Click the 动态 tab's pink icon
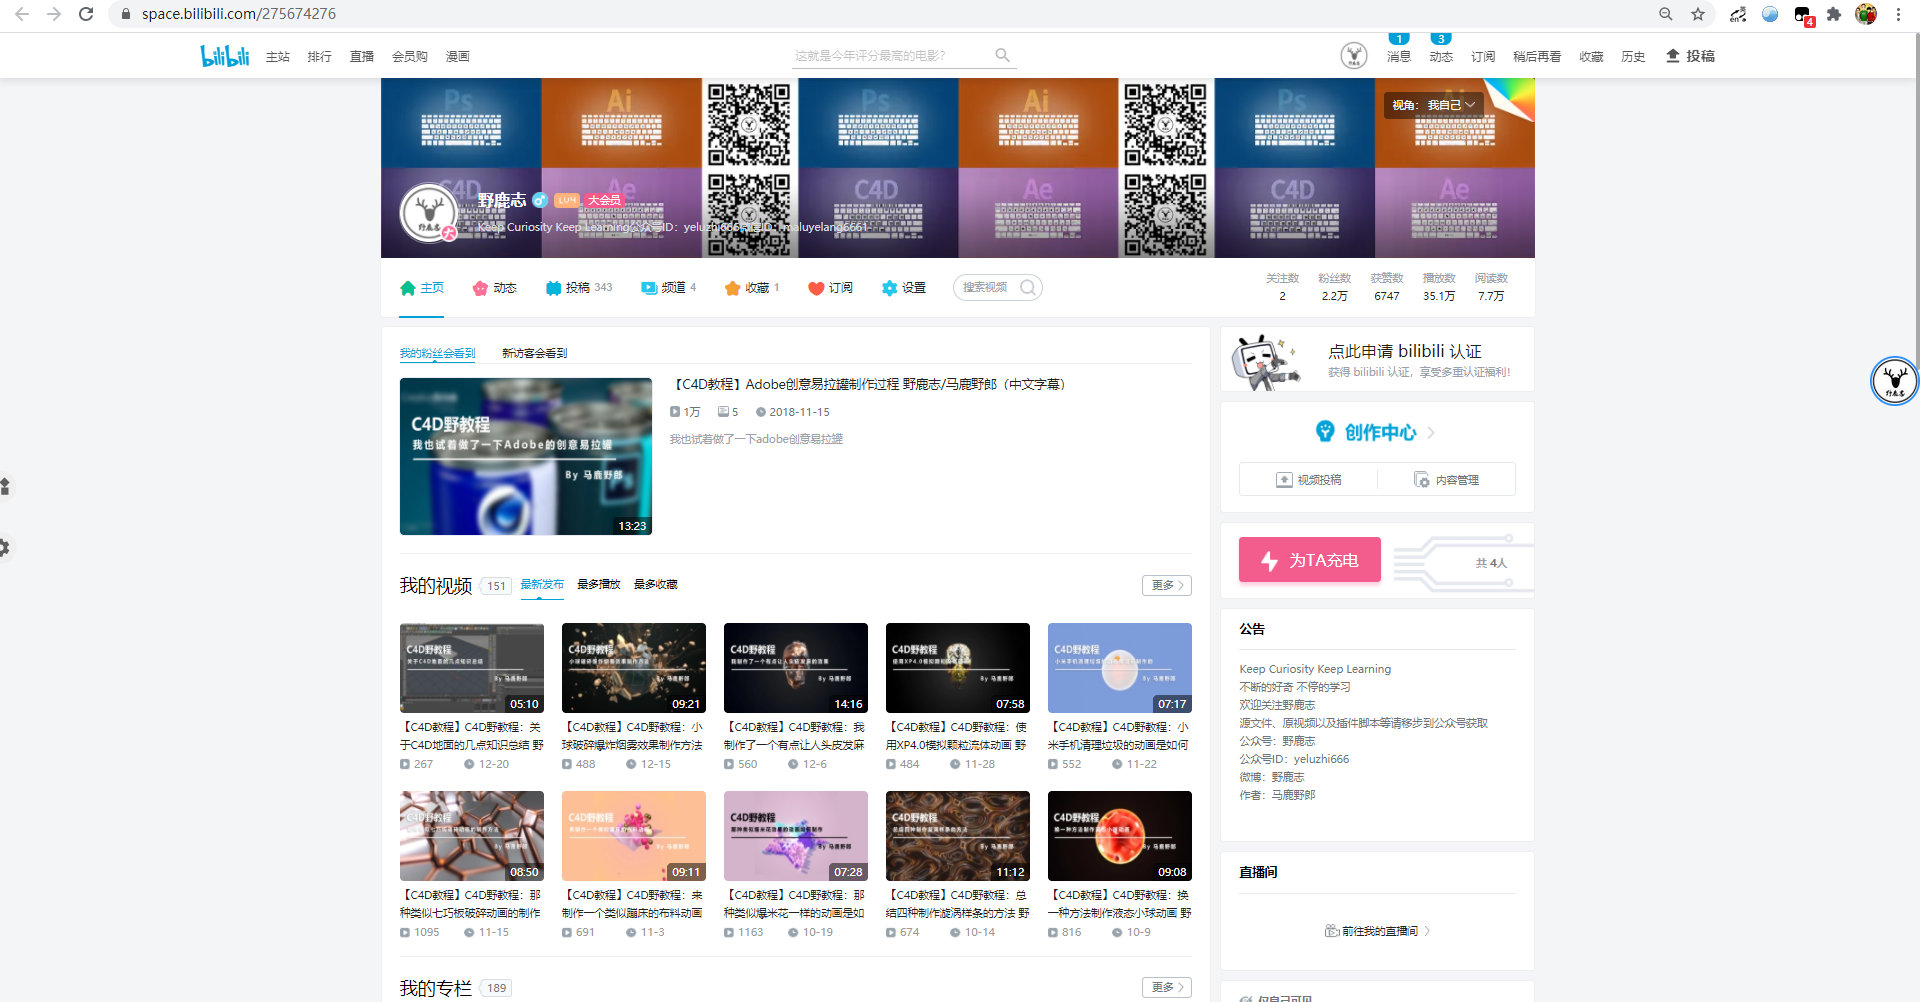The width and height of the screenshot is (1920, 1002). point(481,288)
